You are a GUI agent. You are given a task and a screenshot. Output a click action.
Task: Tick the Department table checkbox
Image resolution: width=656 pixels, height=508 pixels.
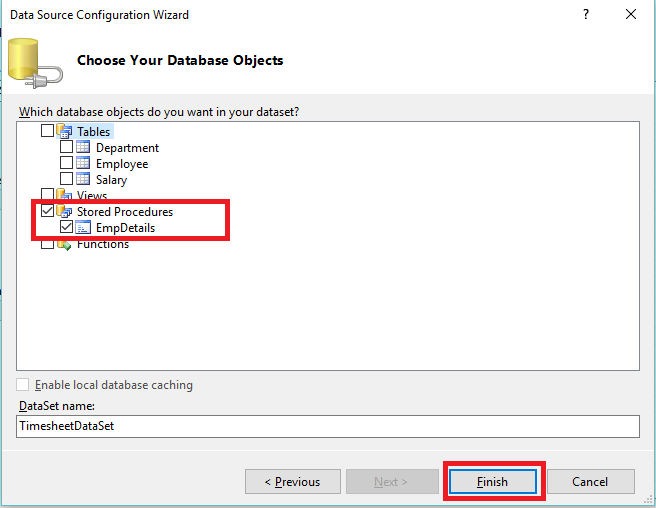coord(67,148)
